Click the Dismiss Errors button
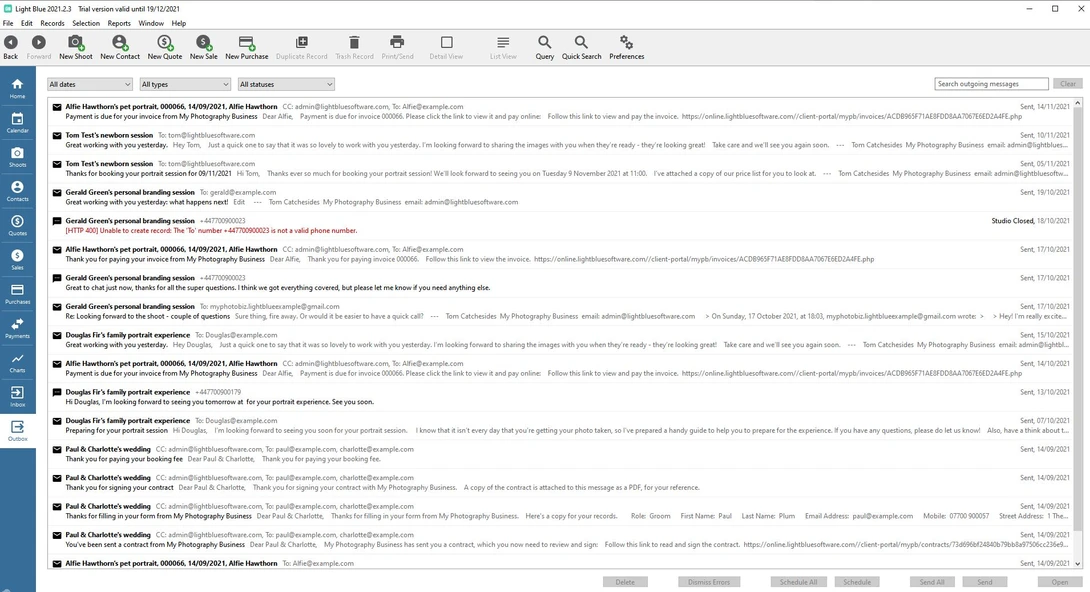1090x592 pixels. pyautogui.click(x=709, y=582)
